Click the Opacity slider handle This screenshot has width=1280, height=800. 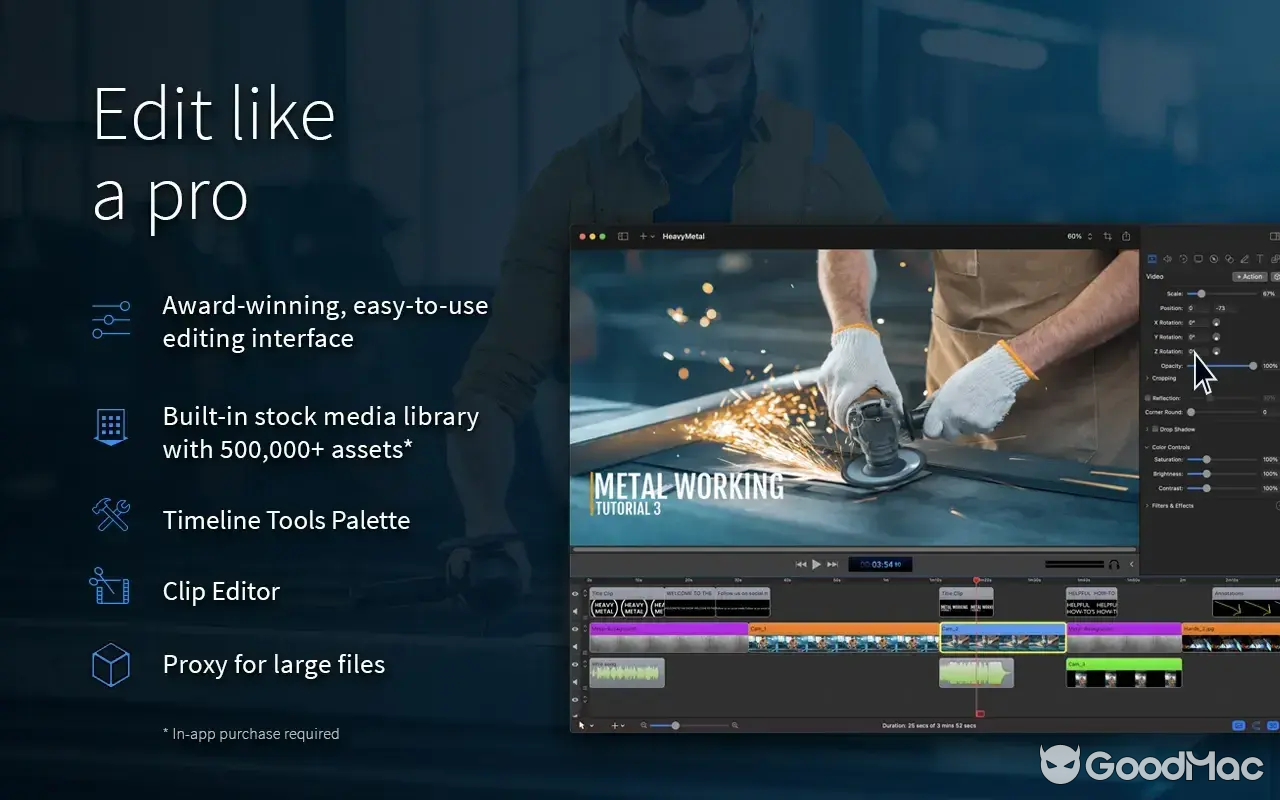(1253, 365)
